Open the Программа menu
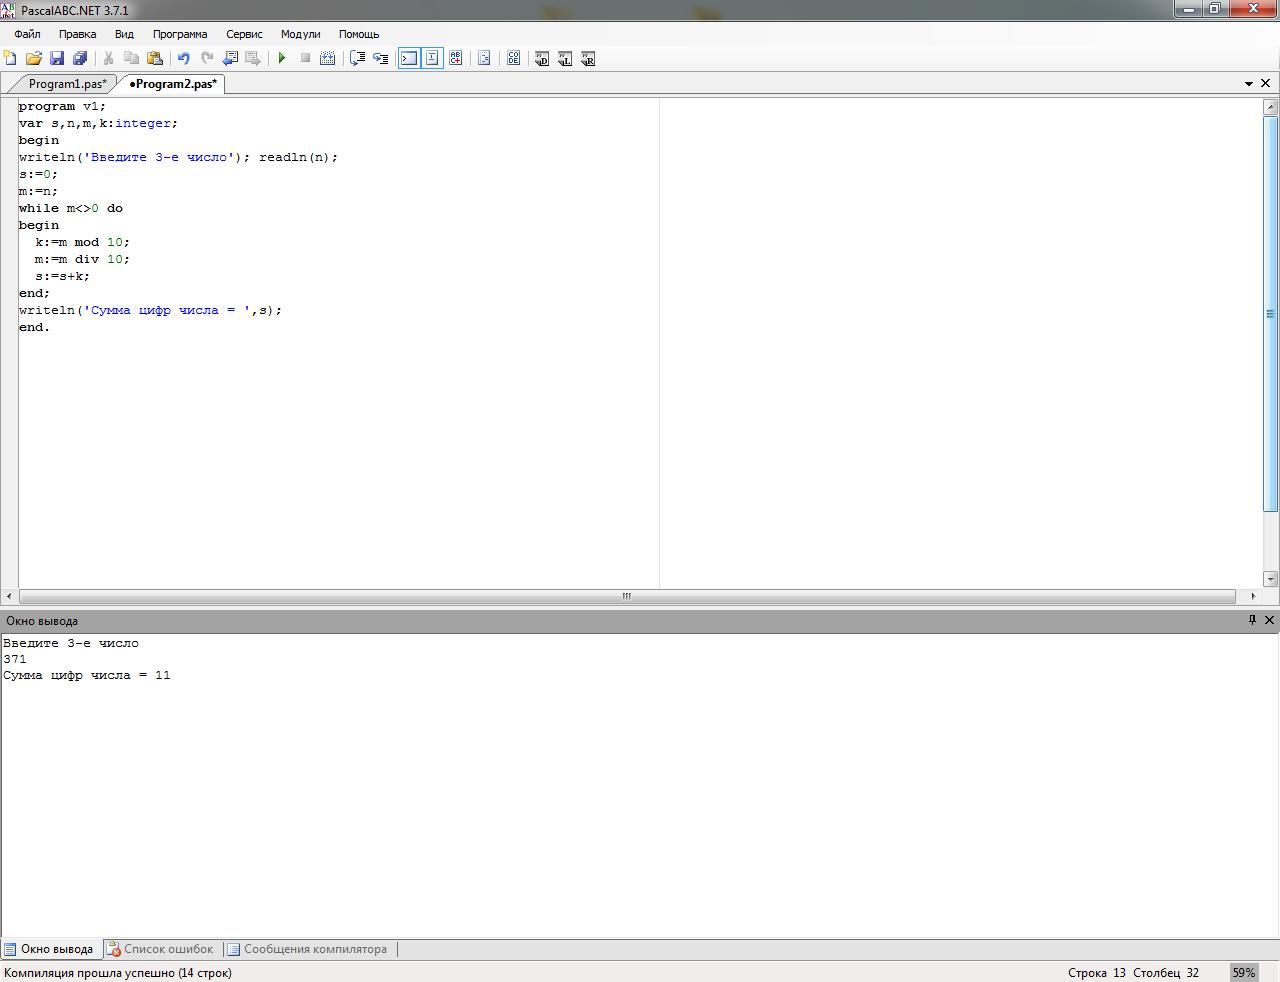 (x=180, y=34)
